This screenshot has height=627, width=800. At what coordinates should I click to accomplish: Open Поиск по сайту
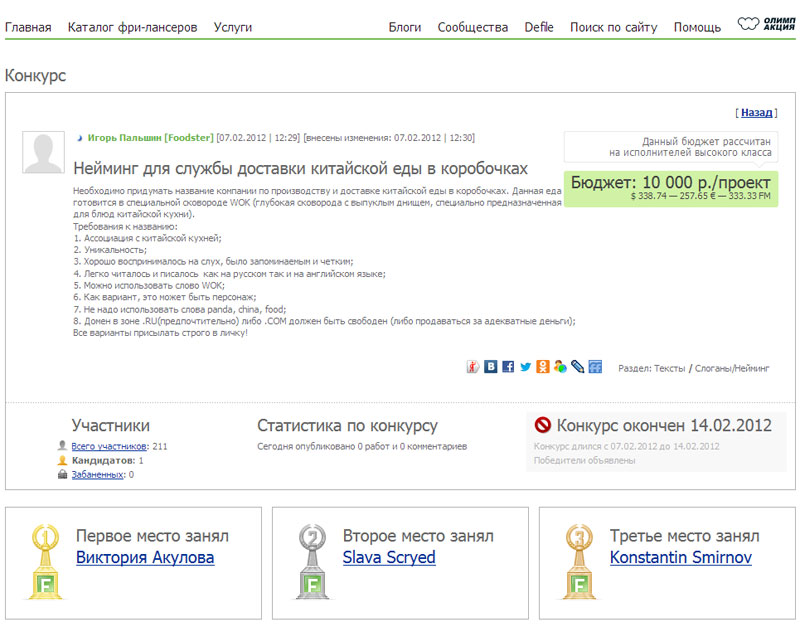point(613,28)
